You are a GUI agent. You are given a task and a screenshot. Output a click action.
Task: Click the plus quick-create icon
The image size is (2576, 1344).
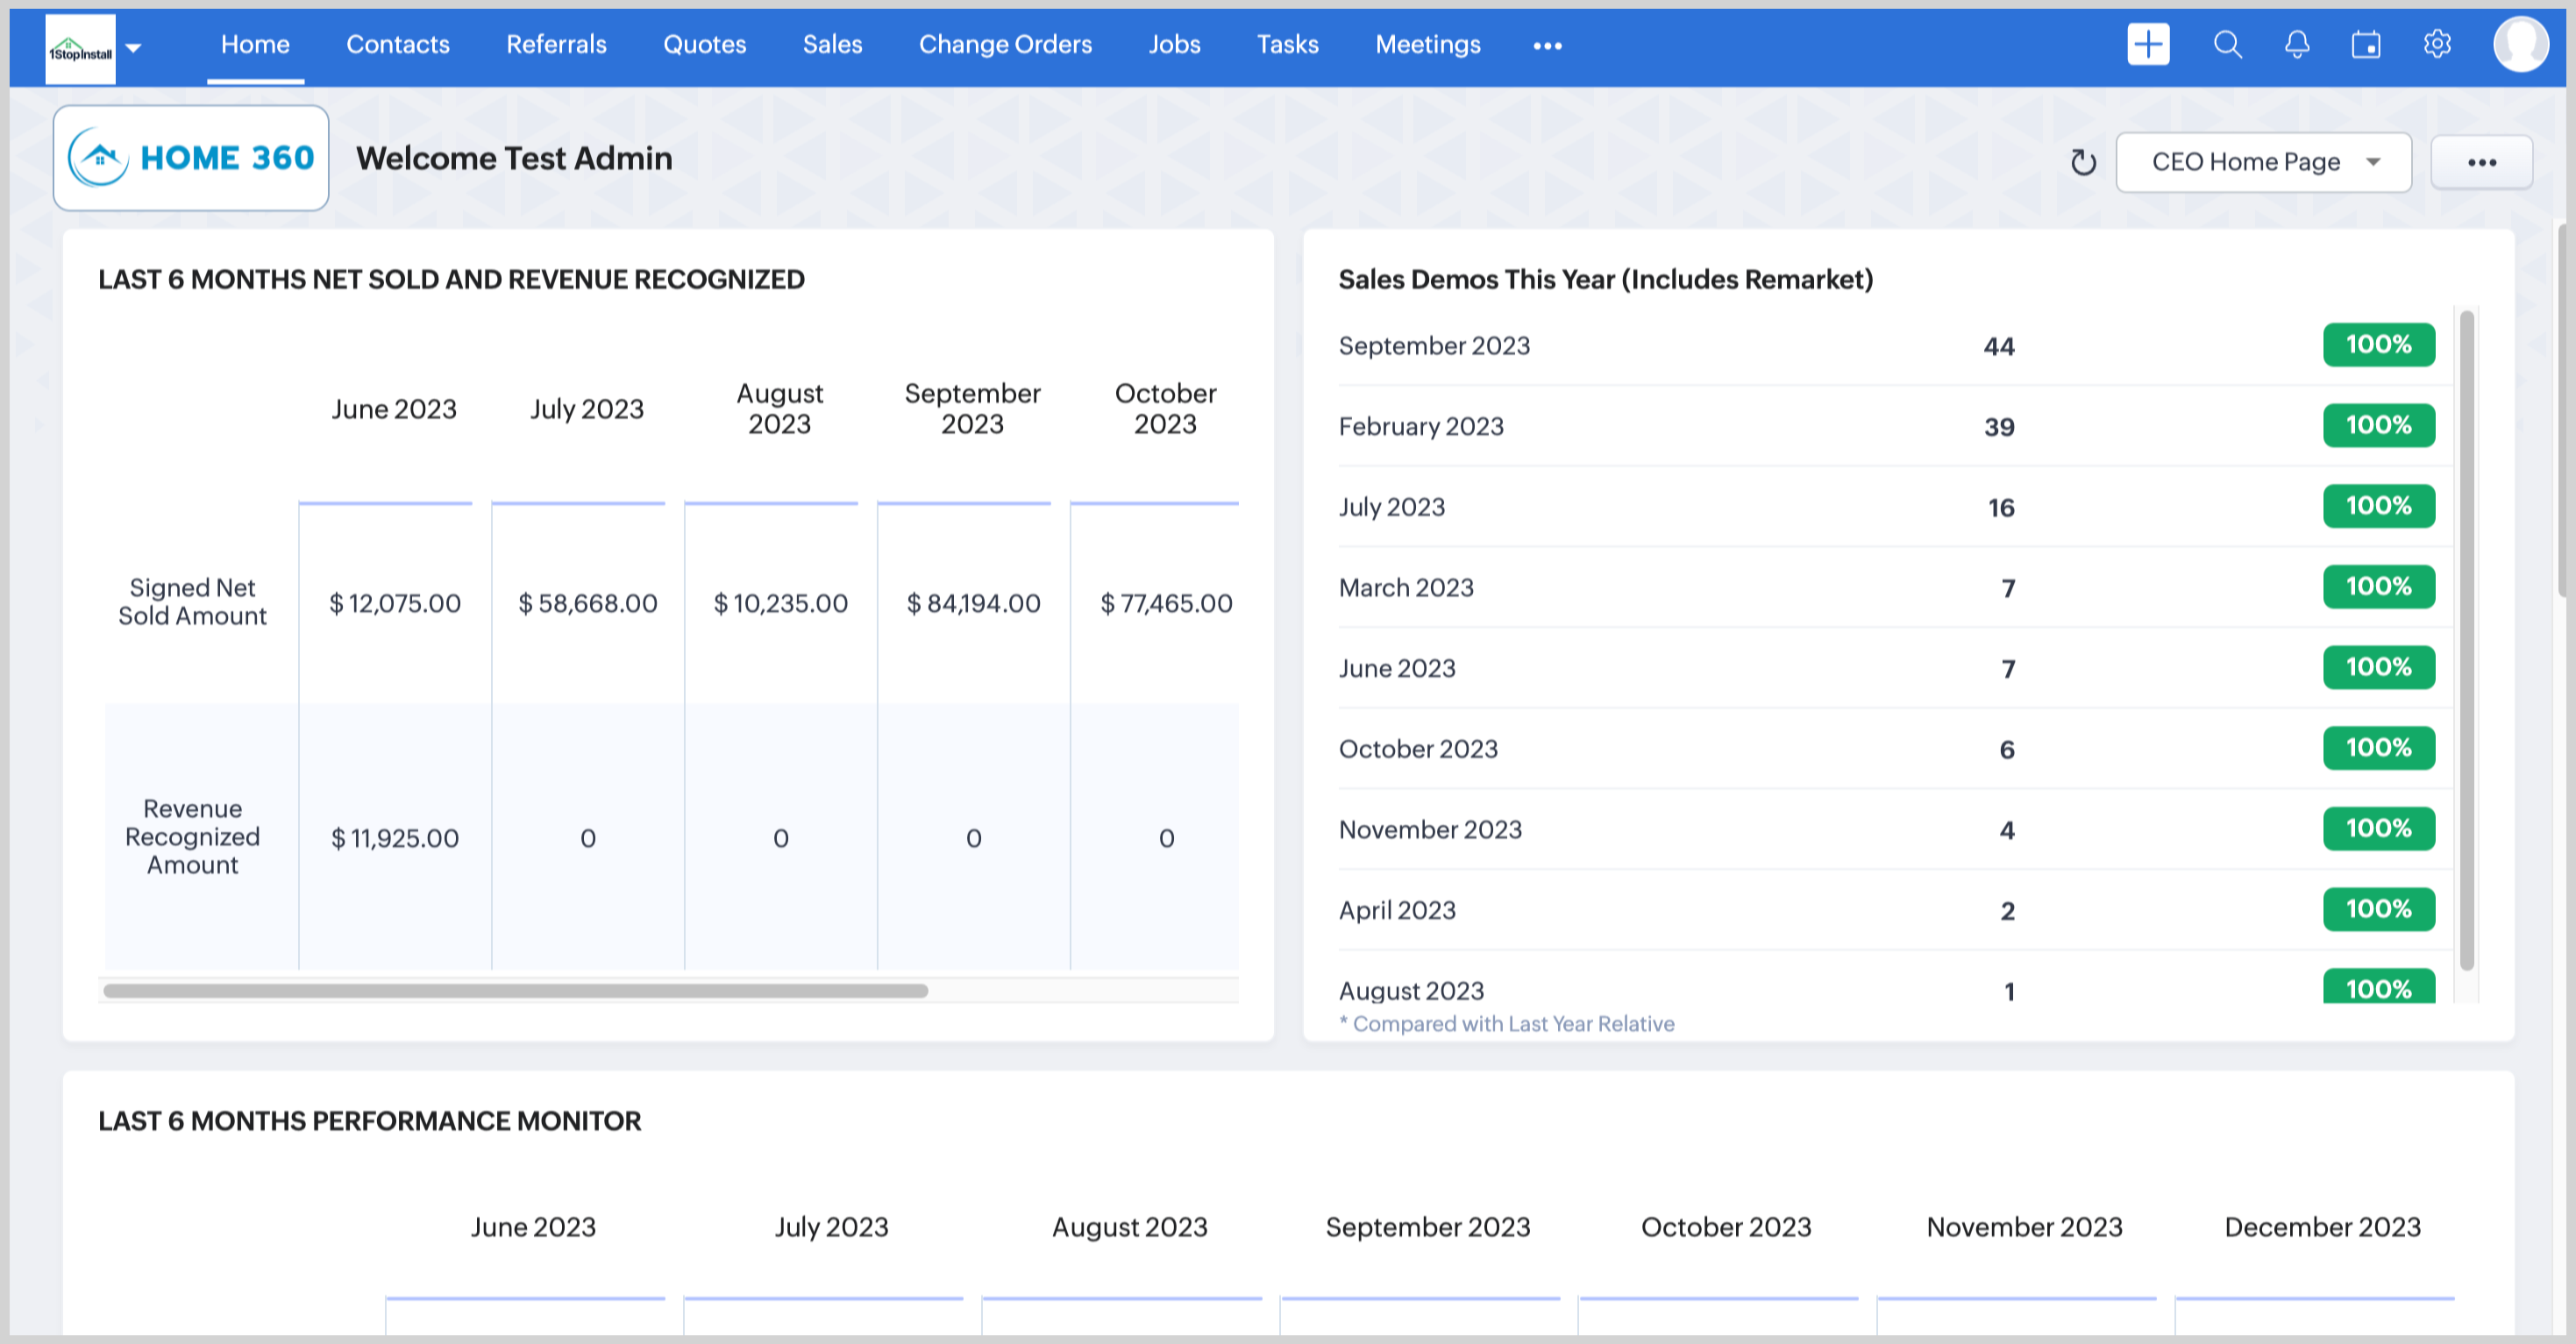[2147, 45]
